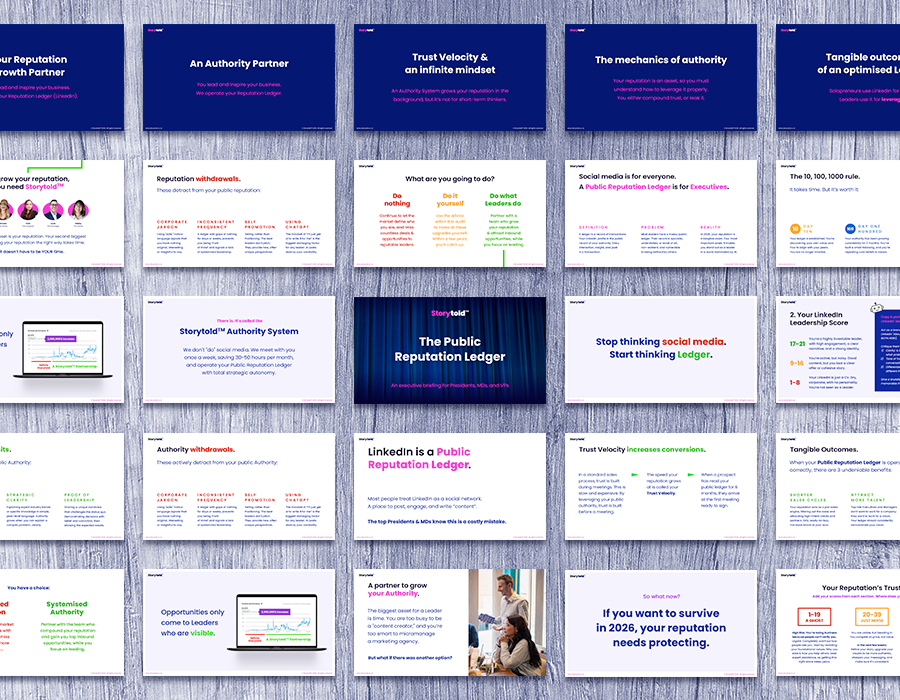Select 'Storytold™ Authority System' heading
The height and width of the screenshot is (700, 900).
(x=239, y=332)
